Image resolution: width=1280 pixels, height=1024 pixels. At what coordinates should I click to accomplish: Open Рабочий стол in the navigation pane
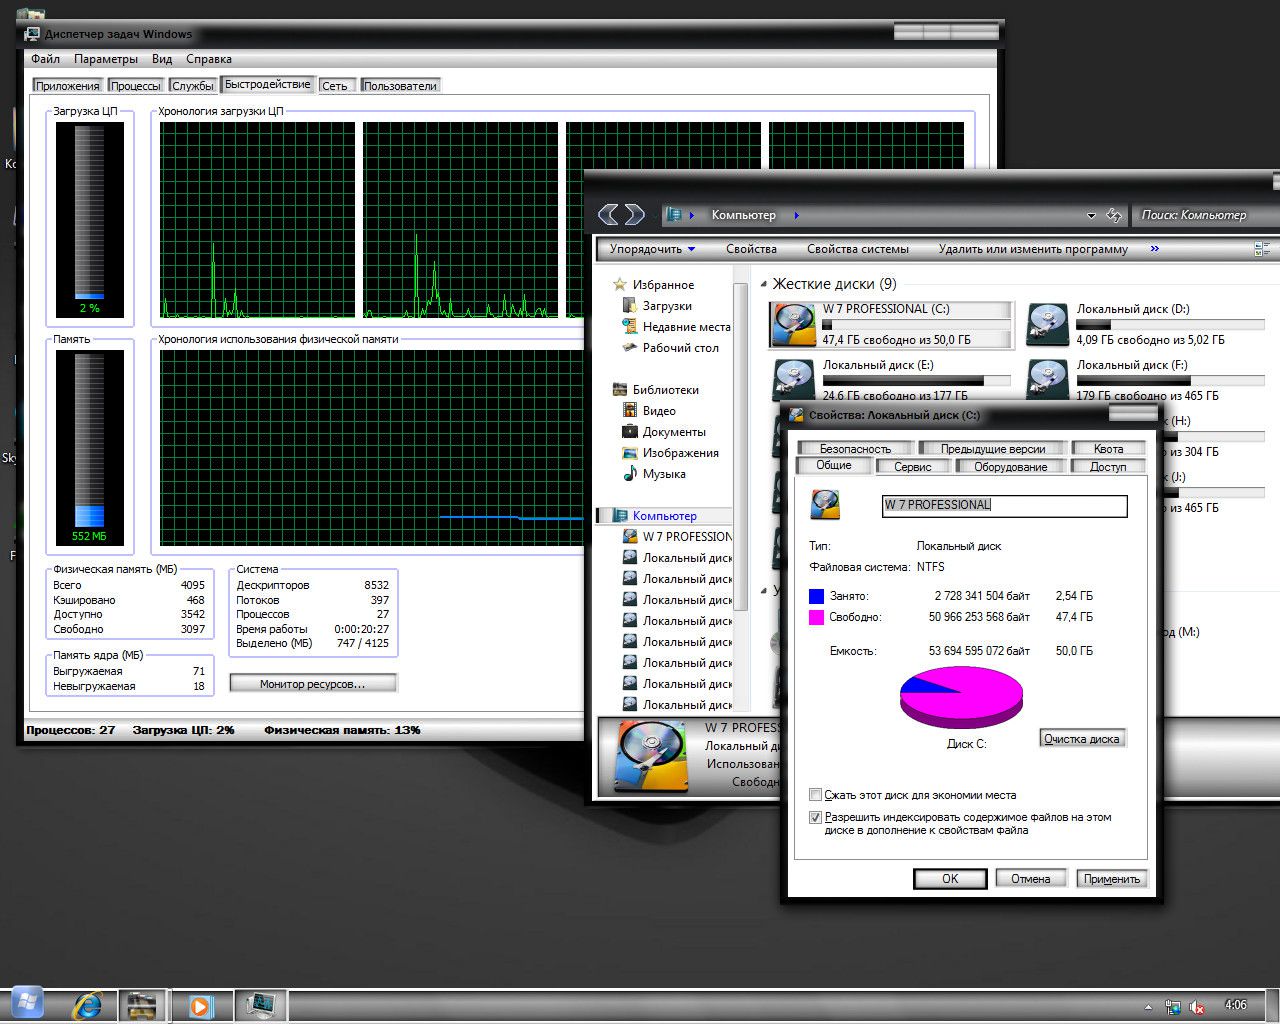pyautogui.click(x=680, y=348)
